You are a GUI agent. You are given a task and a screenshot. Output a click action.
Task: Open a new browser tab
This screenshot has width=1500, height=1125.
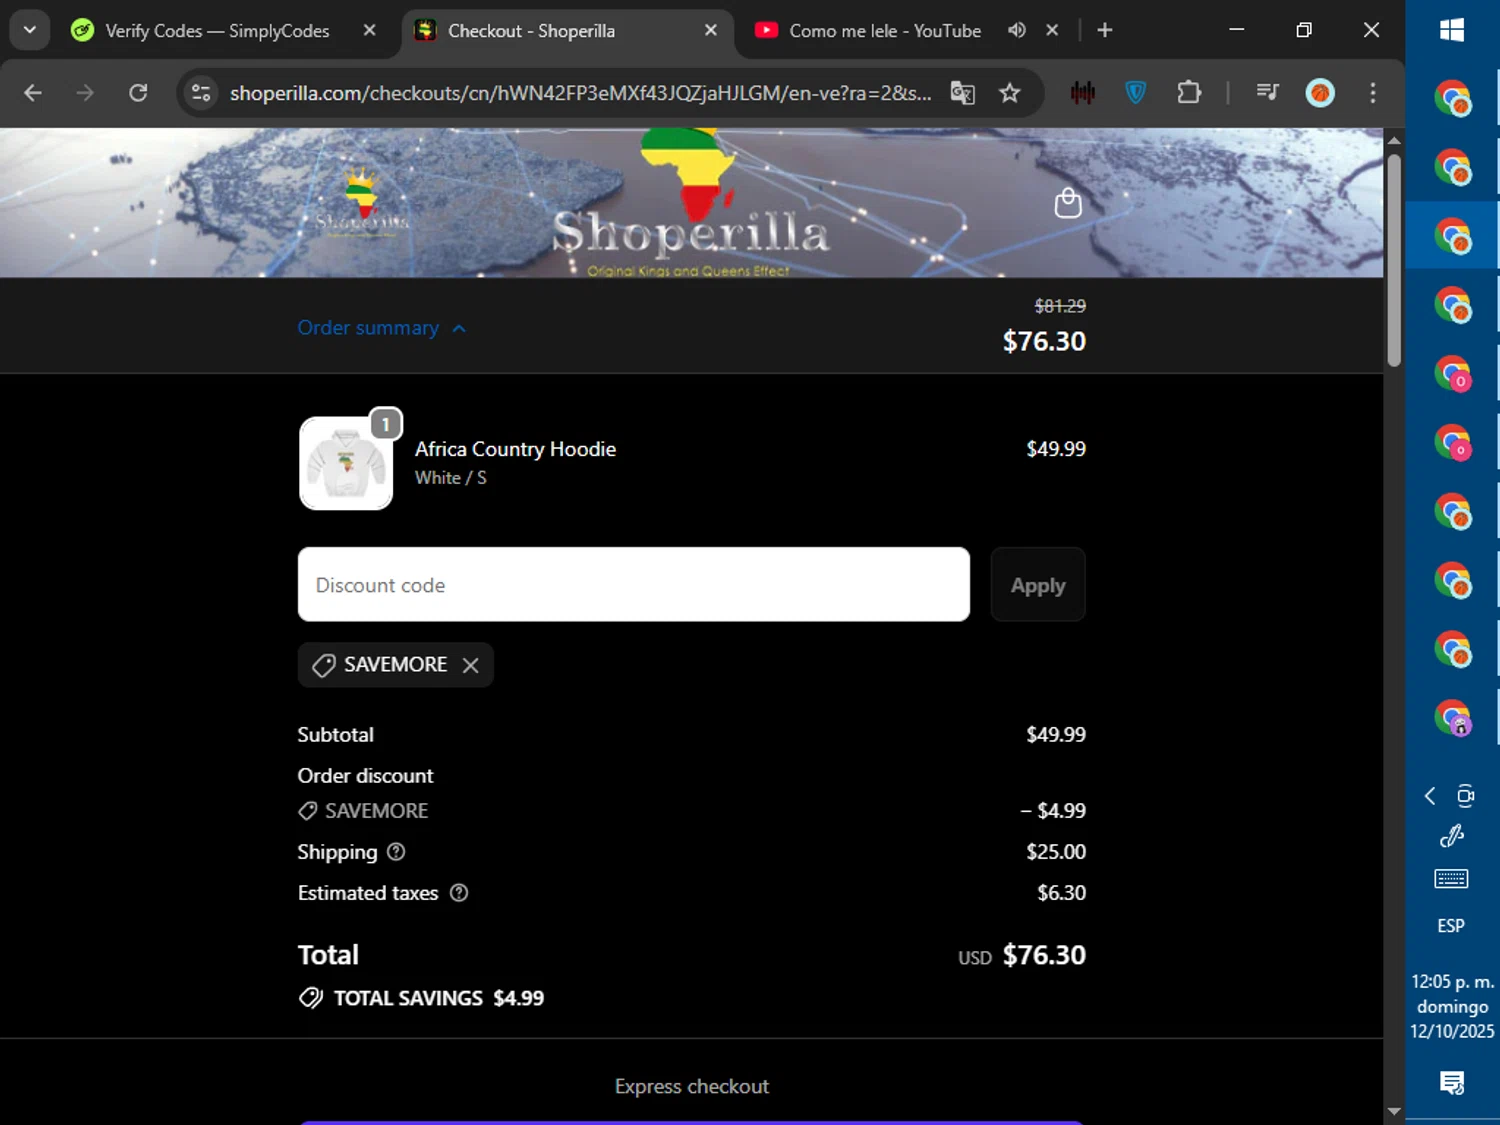(x=1105, y=30)
